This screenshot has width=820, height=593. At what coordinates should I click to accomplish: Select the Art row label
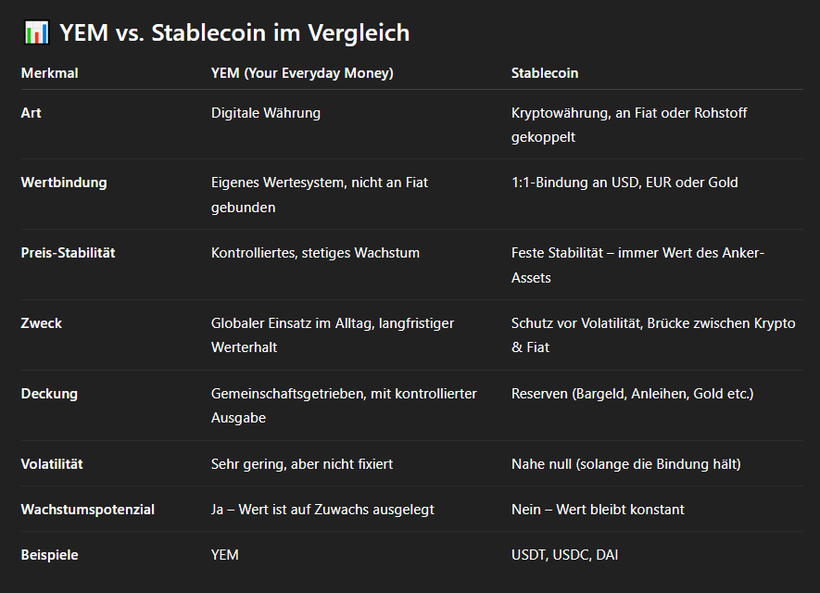click(31, 113)
